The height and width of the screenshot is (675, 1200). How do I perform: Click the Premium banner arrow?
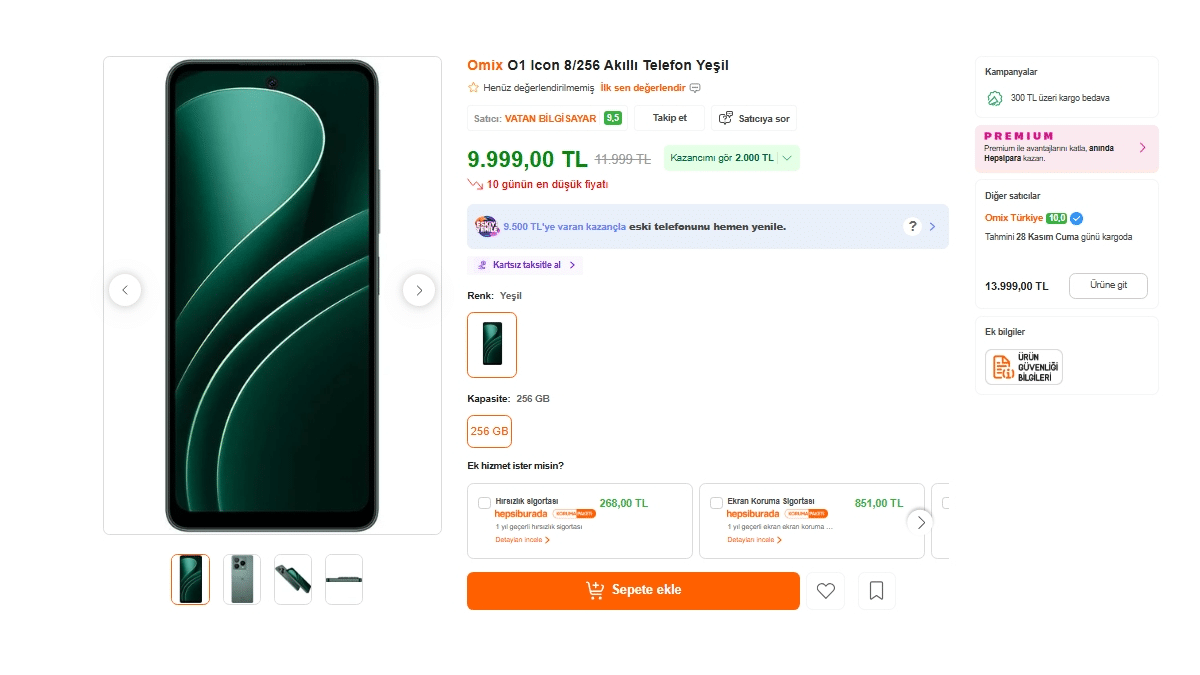point(1142,148)
